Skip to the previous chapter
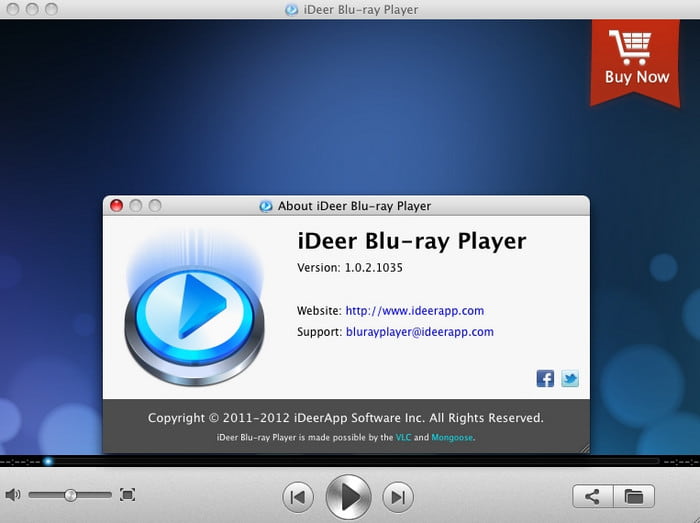Image resolution: width=700 pixels, height=523 pixels. pos(298,497)
